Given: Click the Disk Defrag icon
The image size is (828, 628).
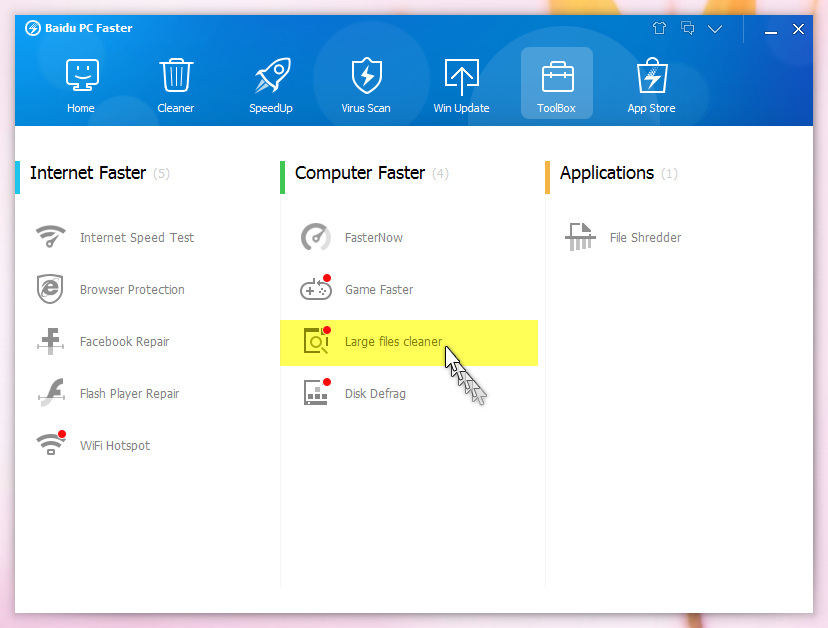Looking at the screenshot, I should tap(317, 392).
